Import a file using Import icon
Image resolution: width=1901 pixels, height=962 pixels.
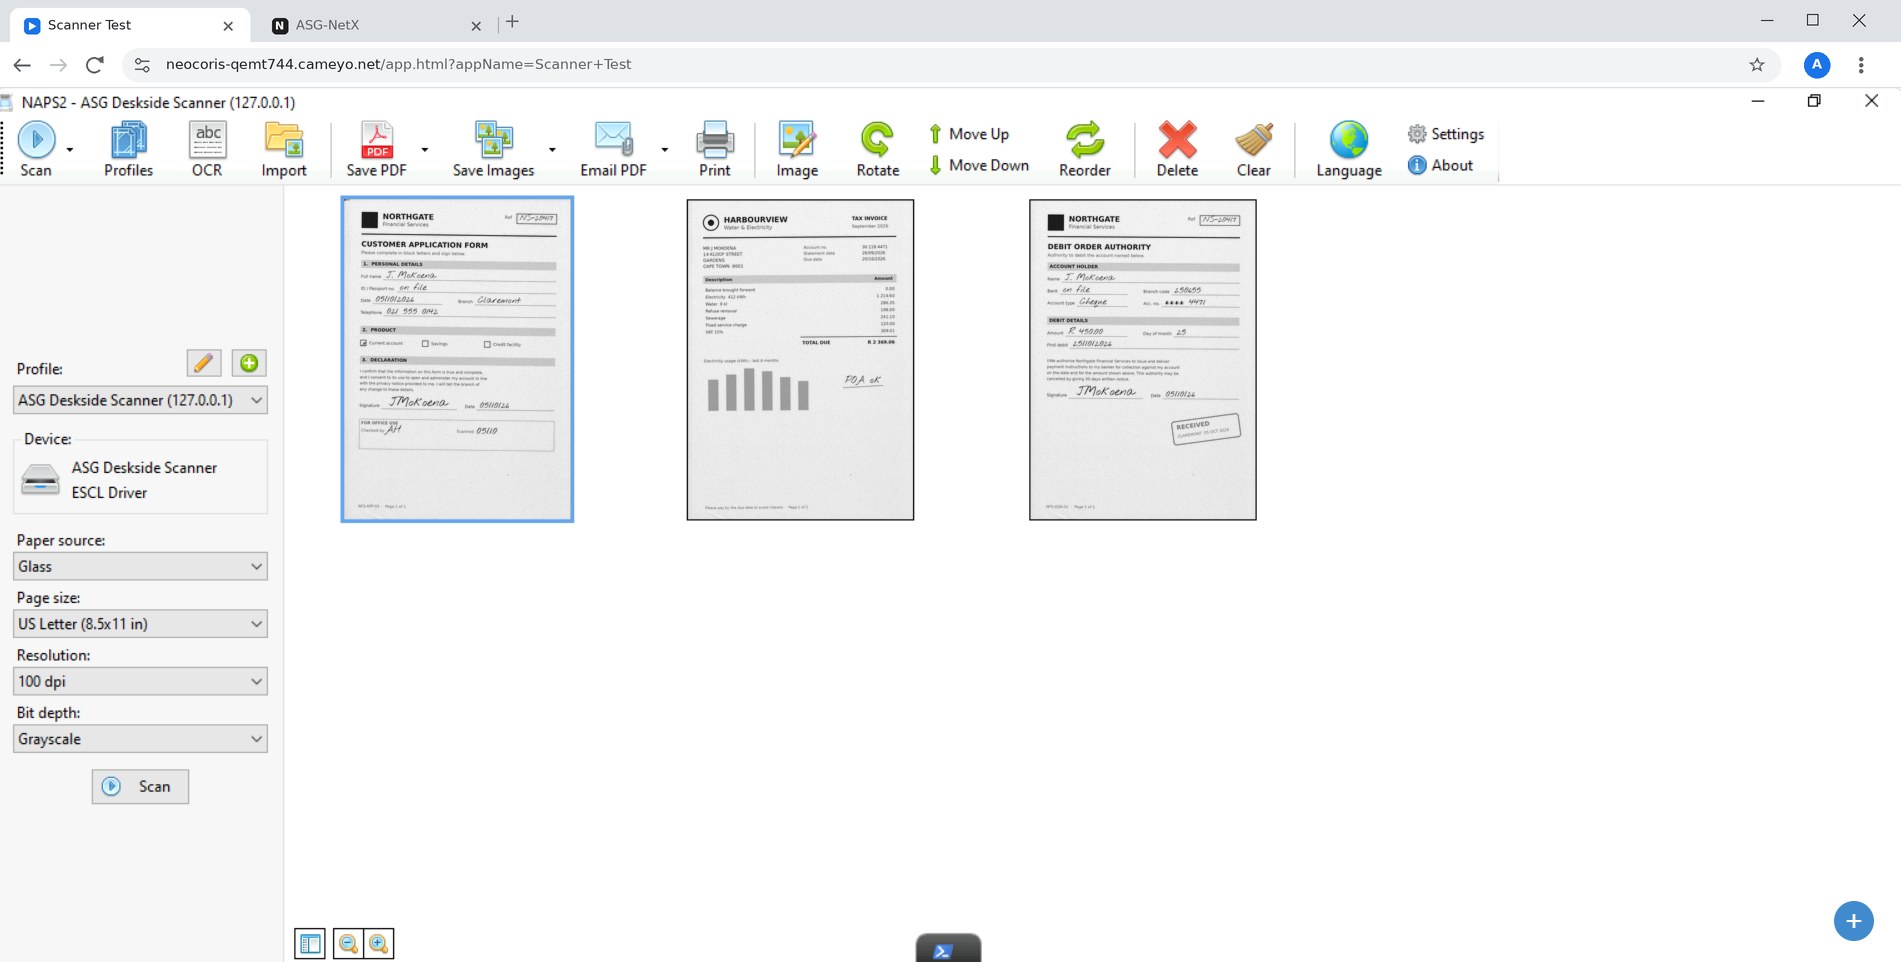[x=284, y=149]
